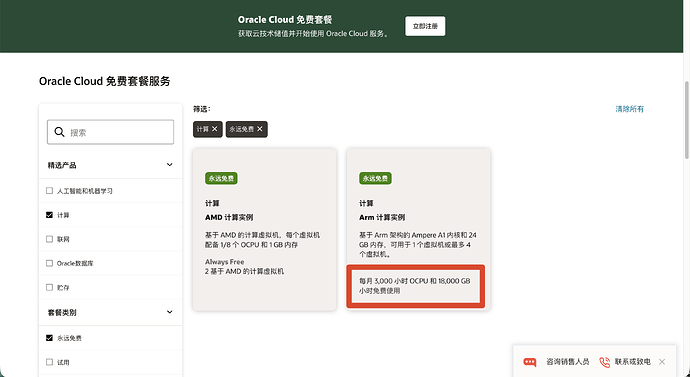
Task: Remove the 计算 filter chip X
Action: tap(215, 129)
